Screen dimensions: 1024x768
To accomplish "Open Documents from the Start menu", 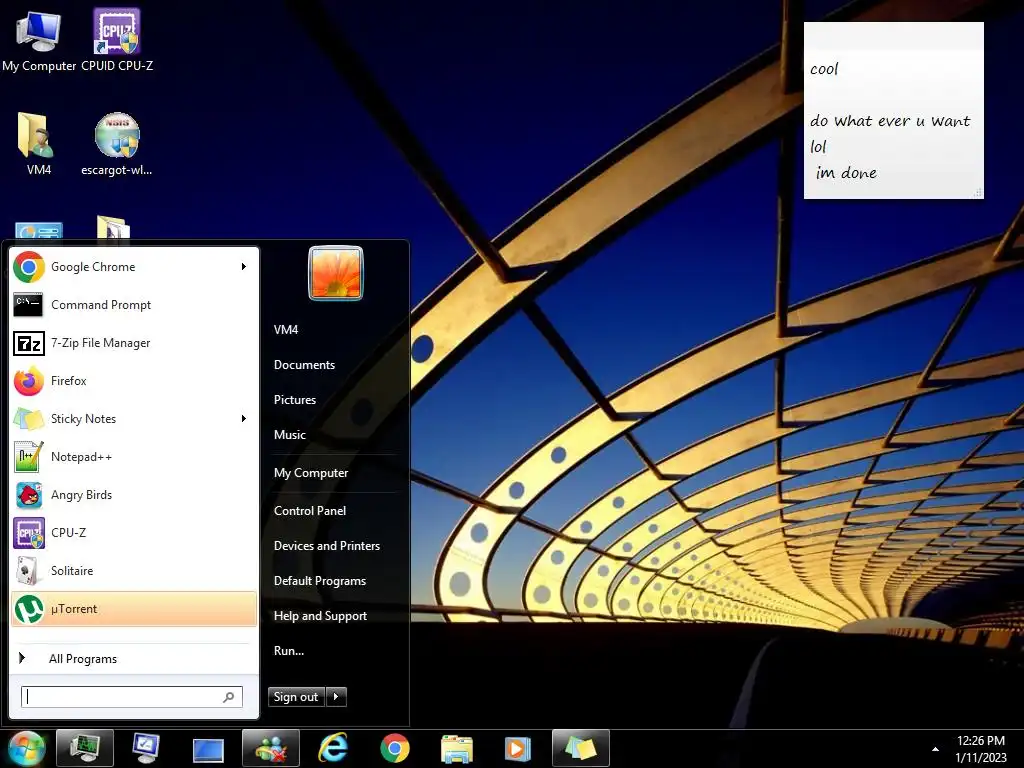I will coord(304,365).
